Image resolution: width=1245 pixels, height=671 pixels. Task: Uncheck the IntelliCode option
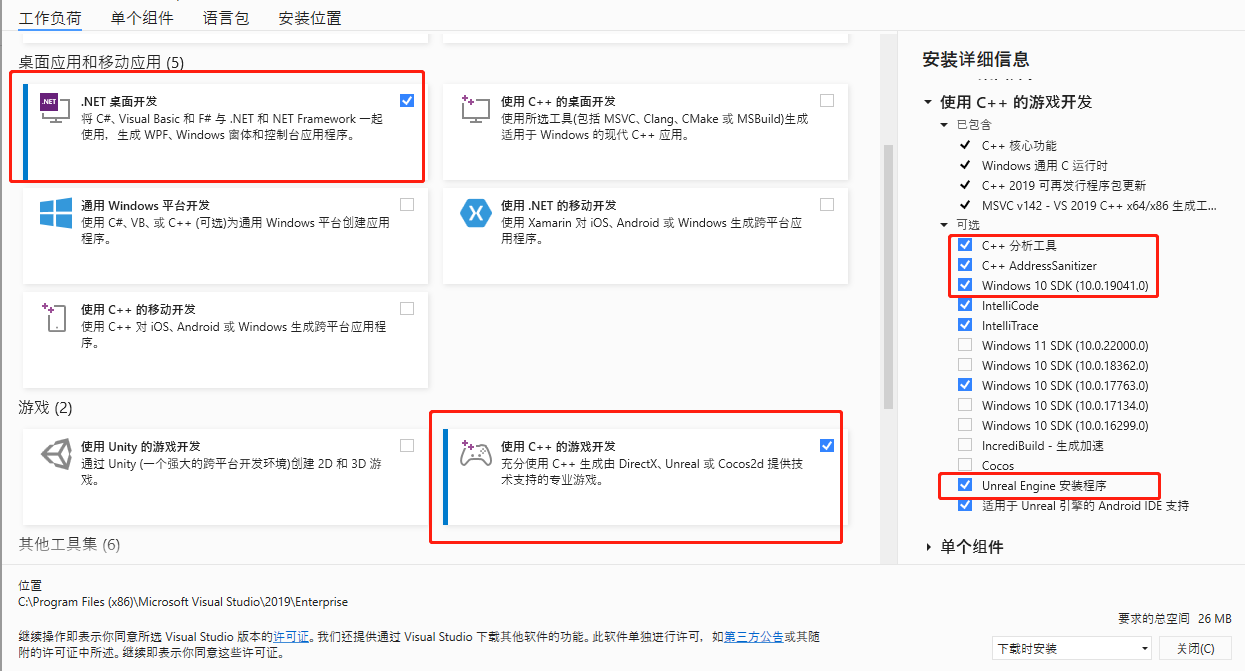pyautogui.click(x=965, y=305)
